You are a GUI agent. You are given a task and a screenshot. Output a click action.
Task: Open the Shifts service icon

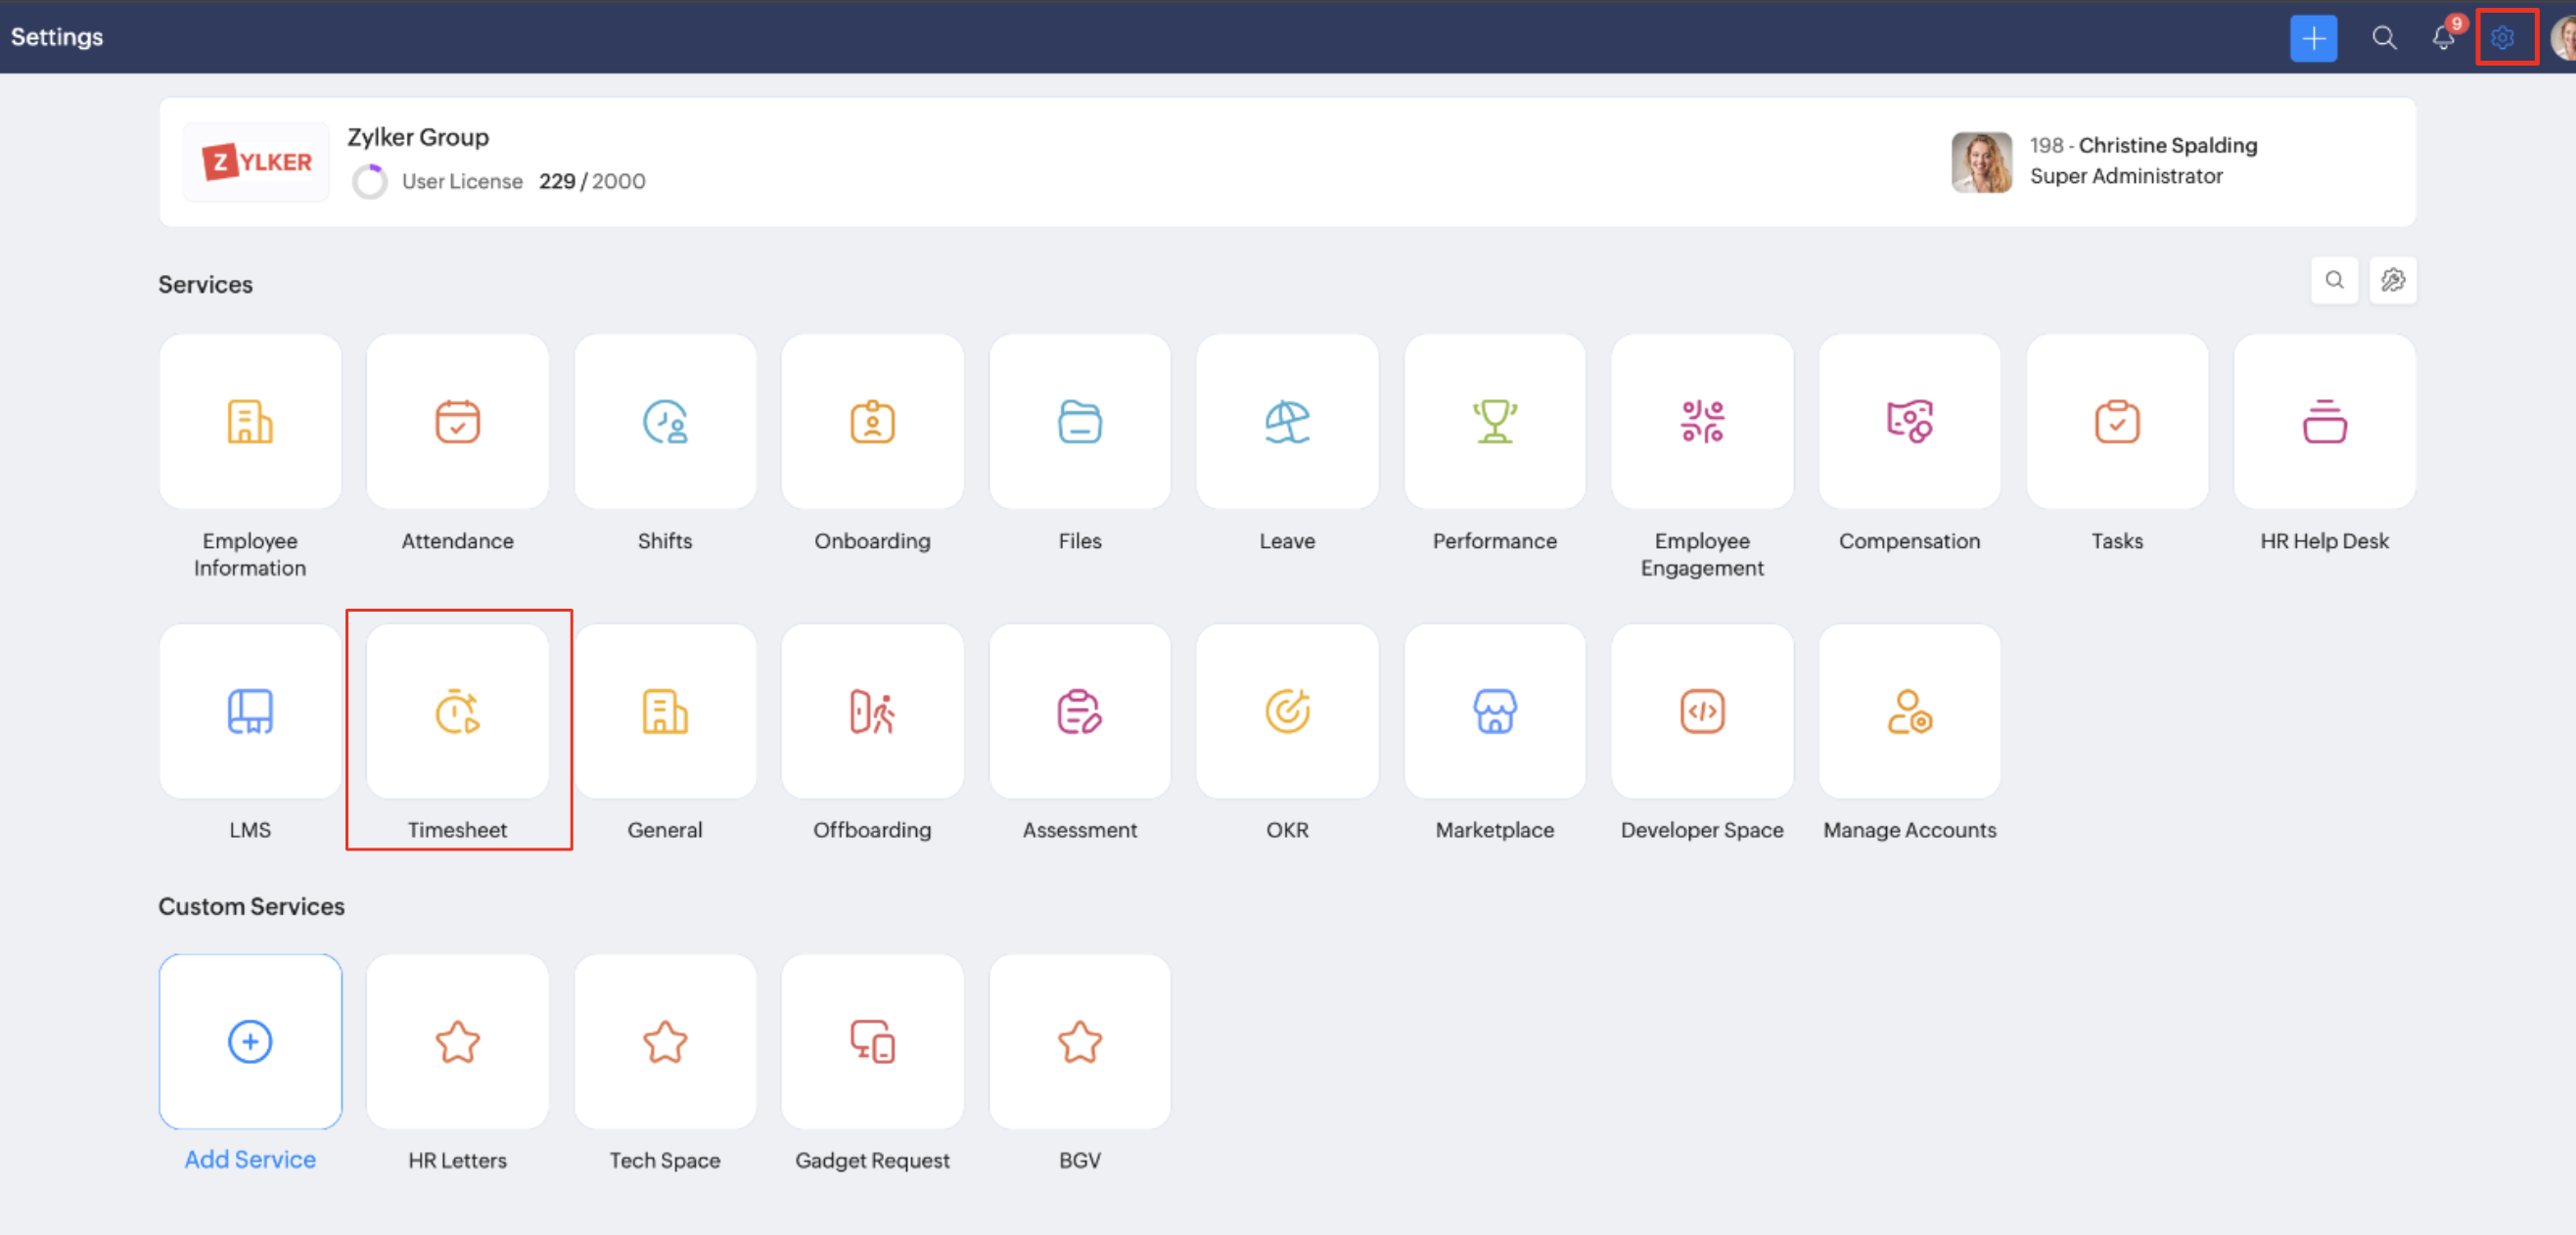click(x=665, y=422)
